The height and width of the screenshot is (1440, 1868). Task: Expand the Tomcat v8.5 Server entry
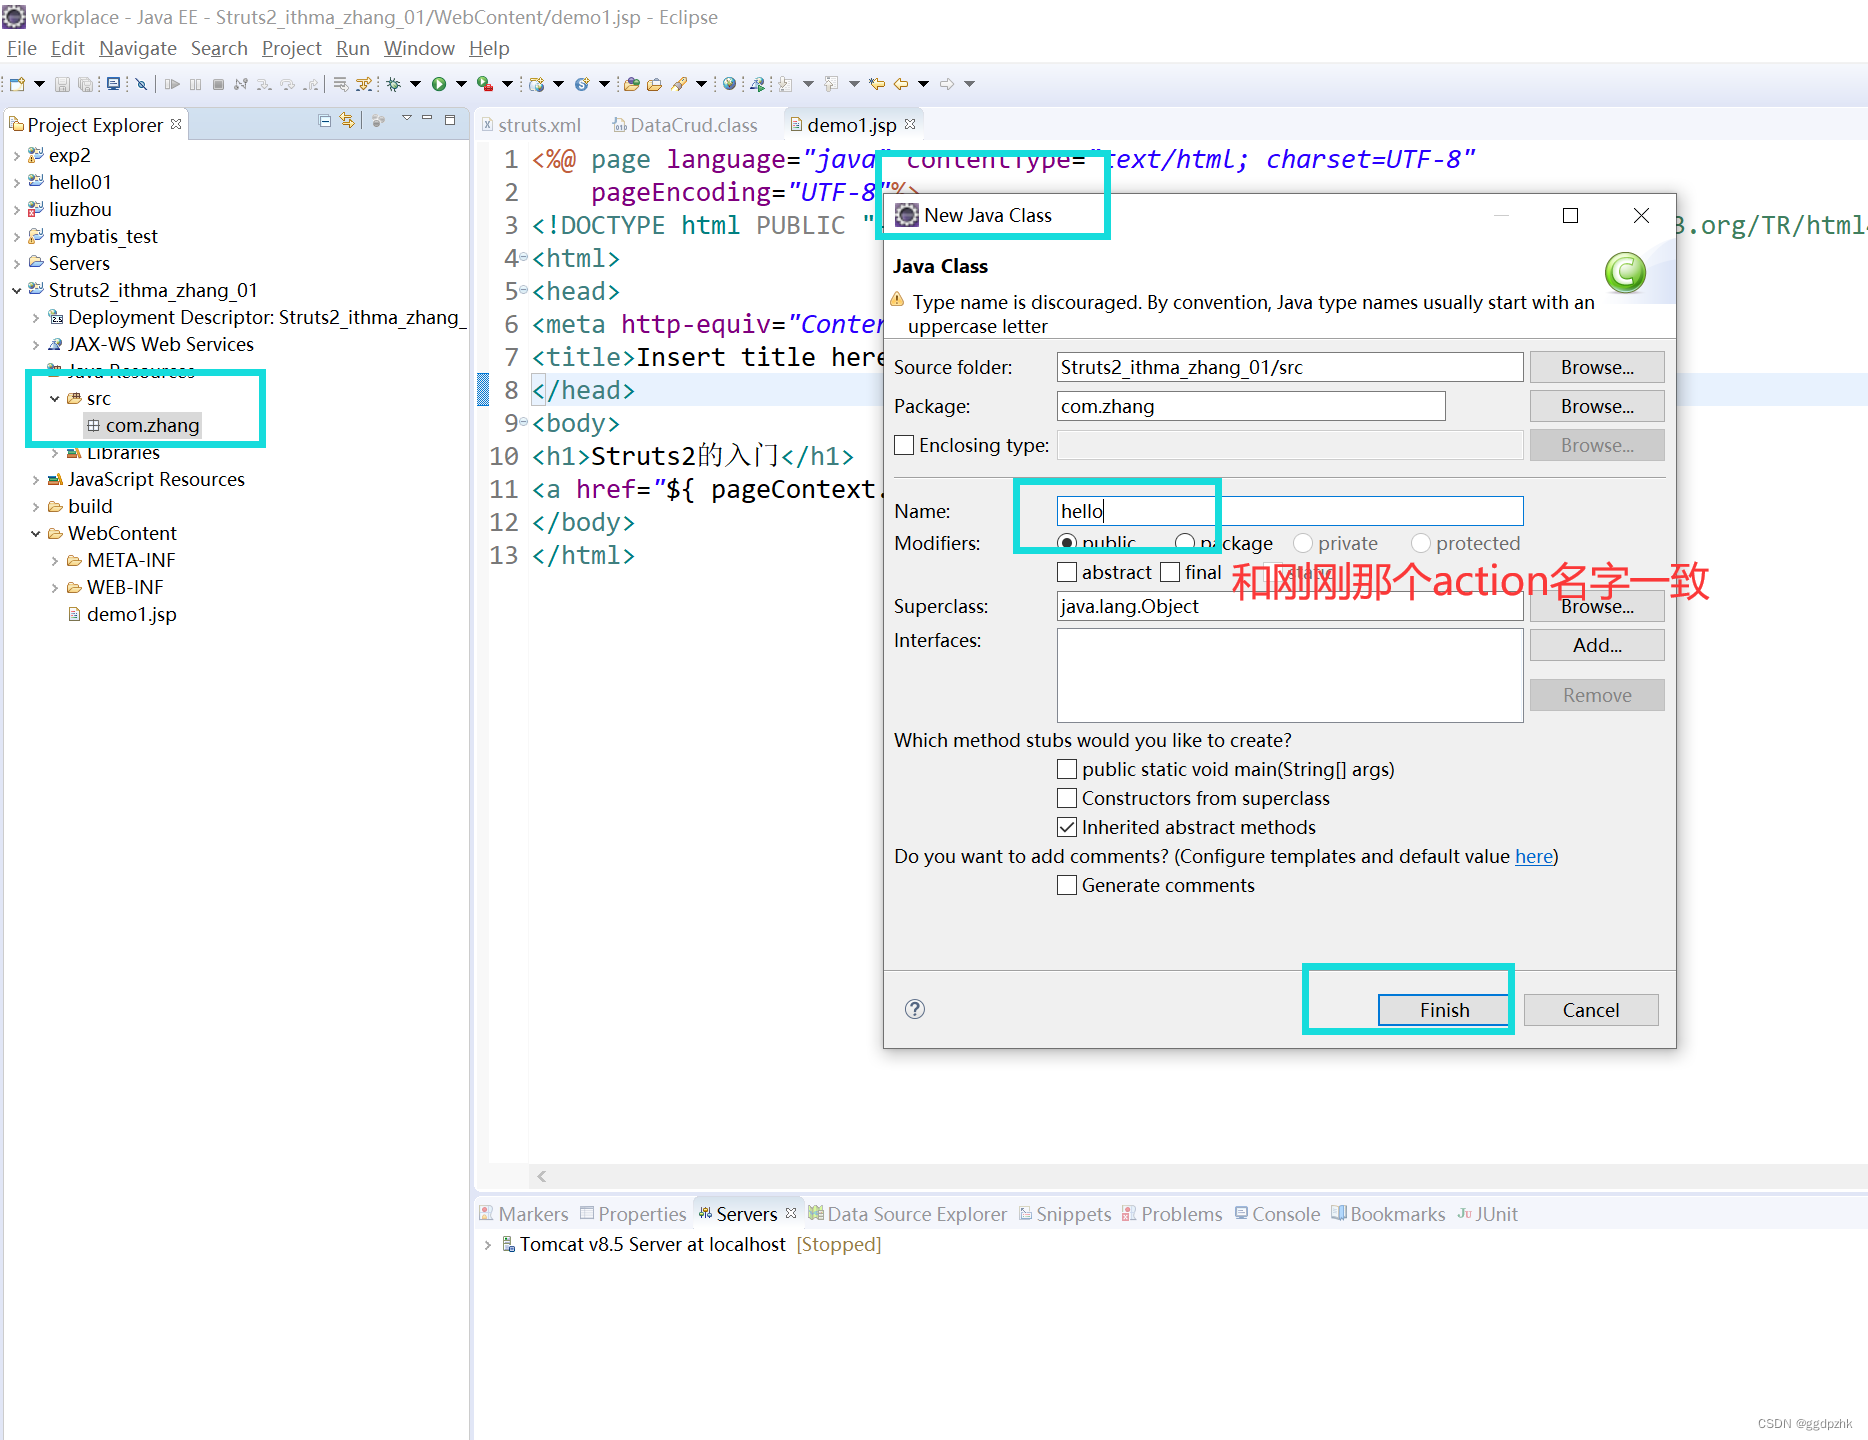tap(487, 1245)
